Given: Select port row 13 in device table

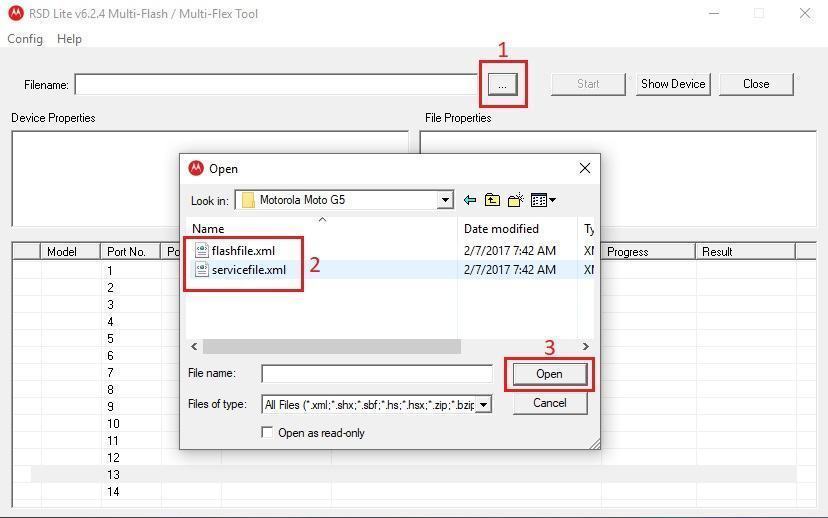Looking at the screenshot, I should coord(414,474).
